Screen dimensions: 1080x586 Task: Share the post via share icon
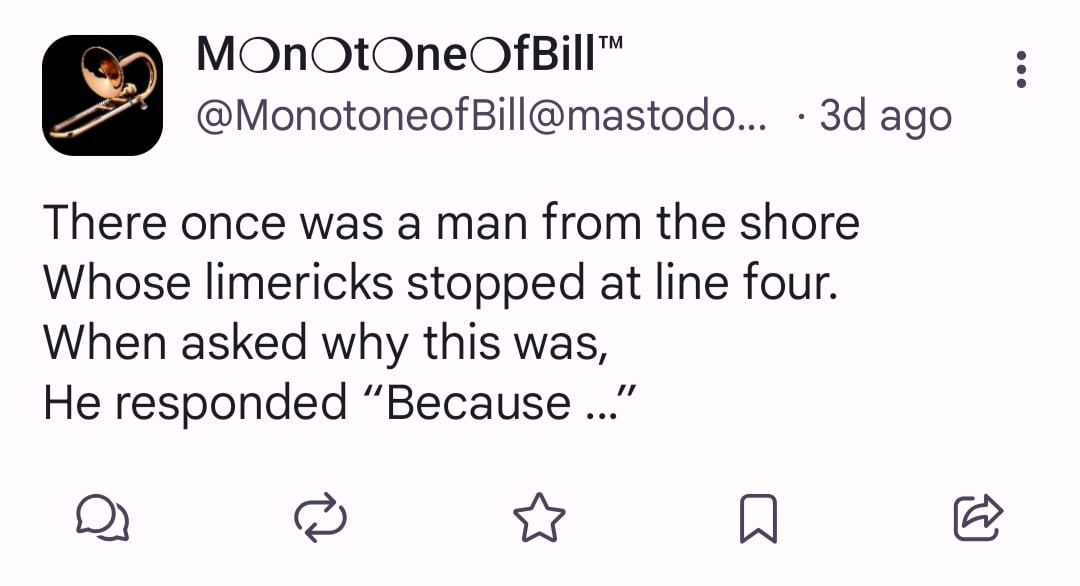976,519
